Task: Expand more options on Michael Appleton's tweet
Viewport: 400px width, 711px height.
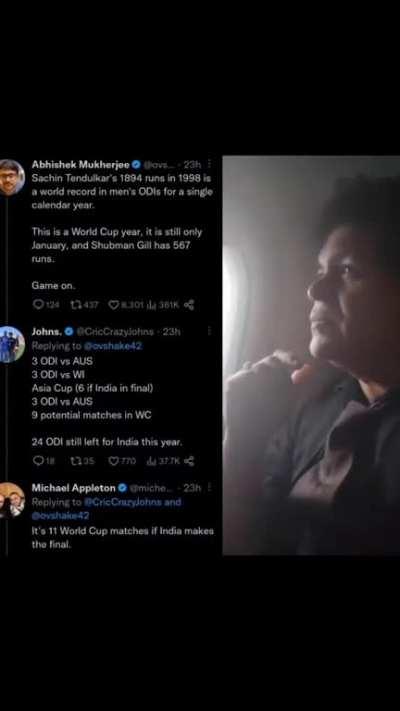Action: 210,488
